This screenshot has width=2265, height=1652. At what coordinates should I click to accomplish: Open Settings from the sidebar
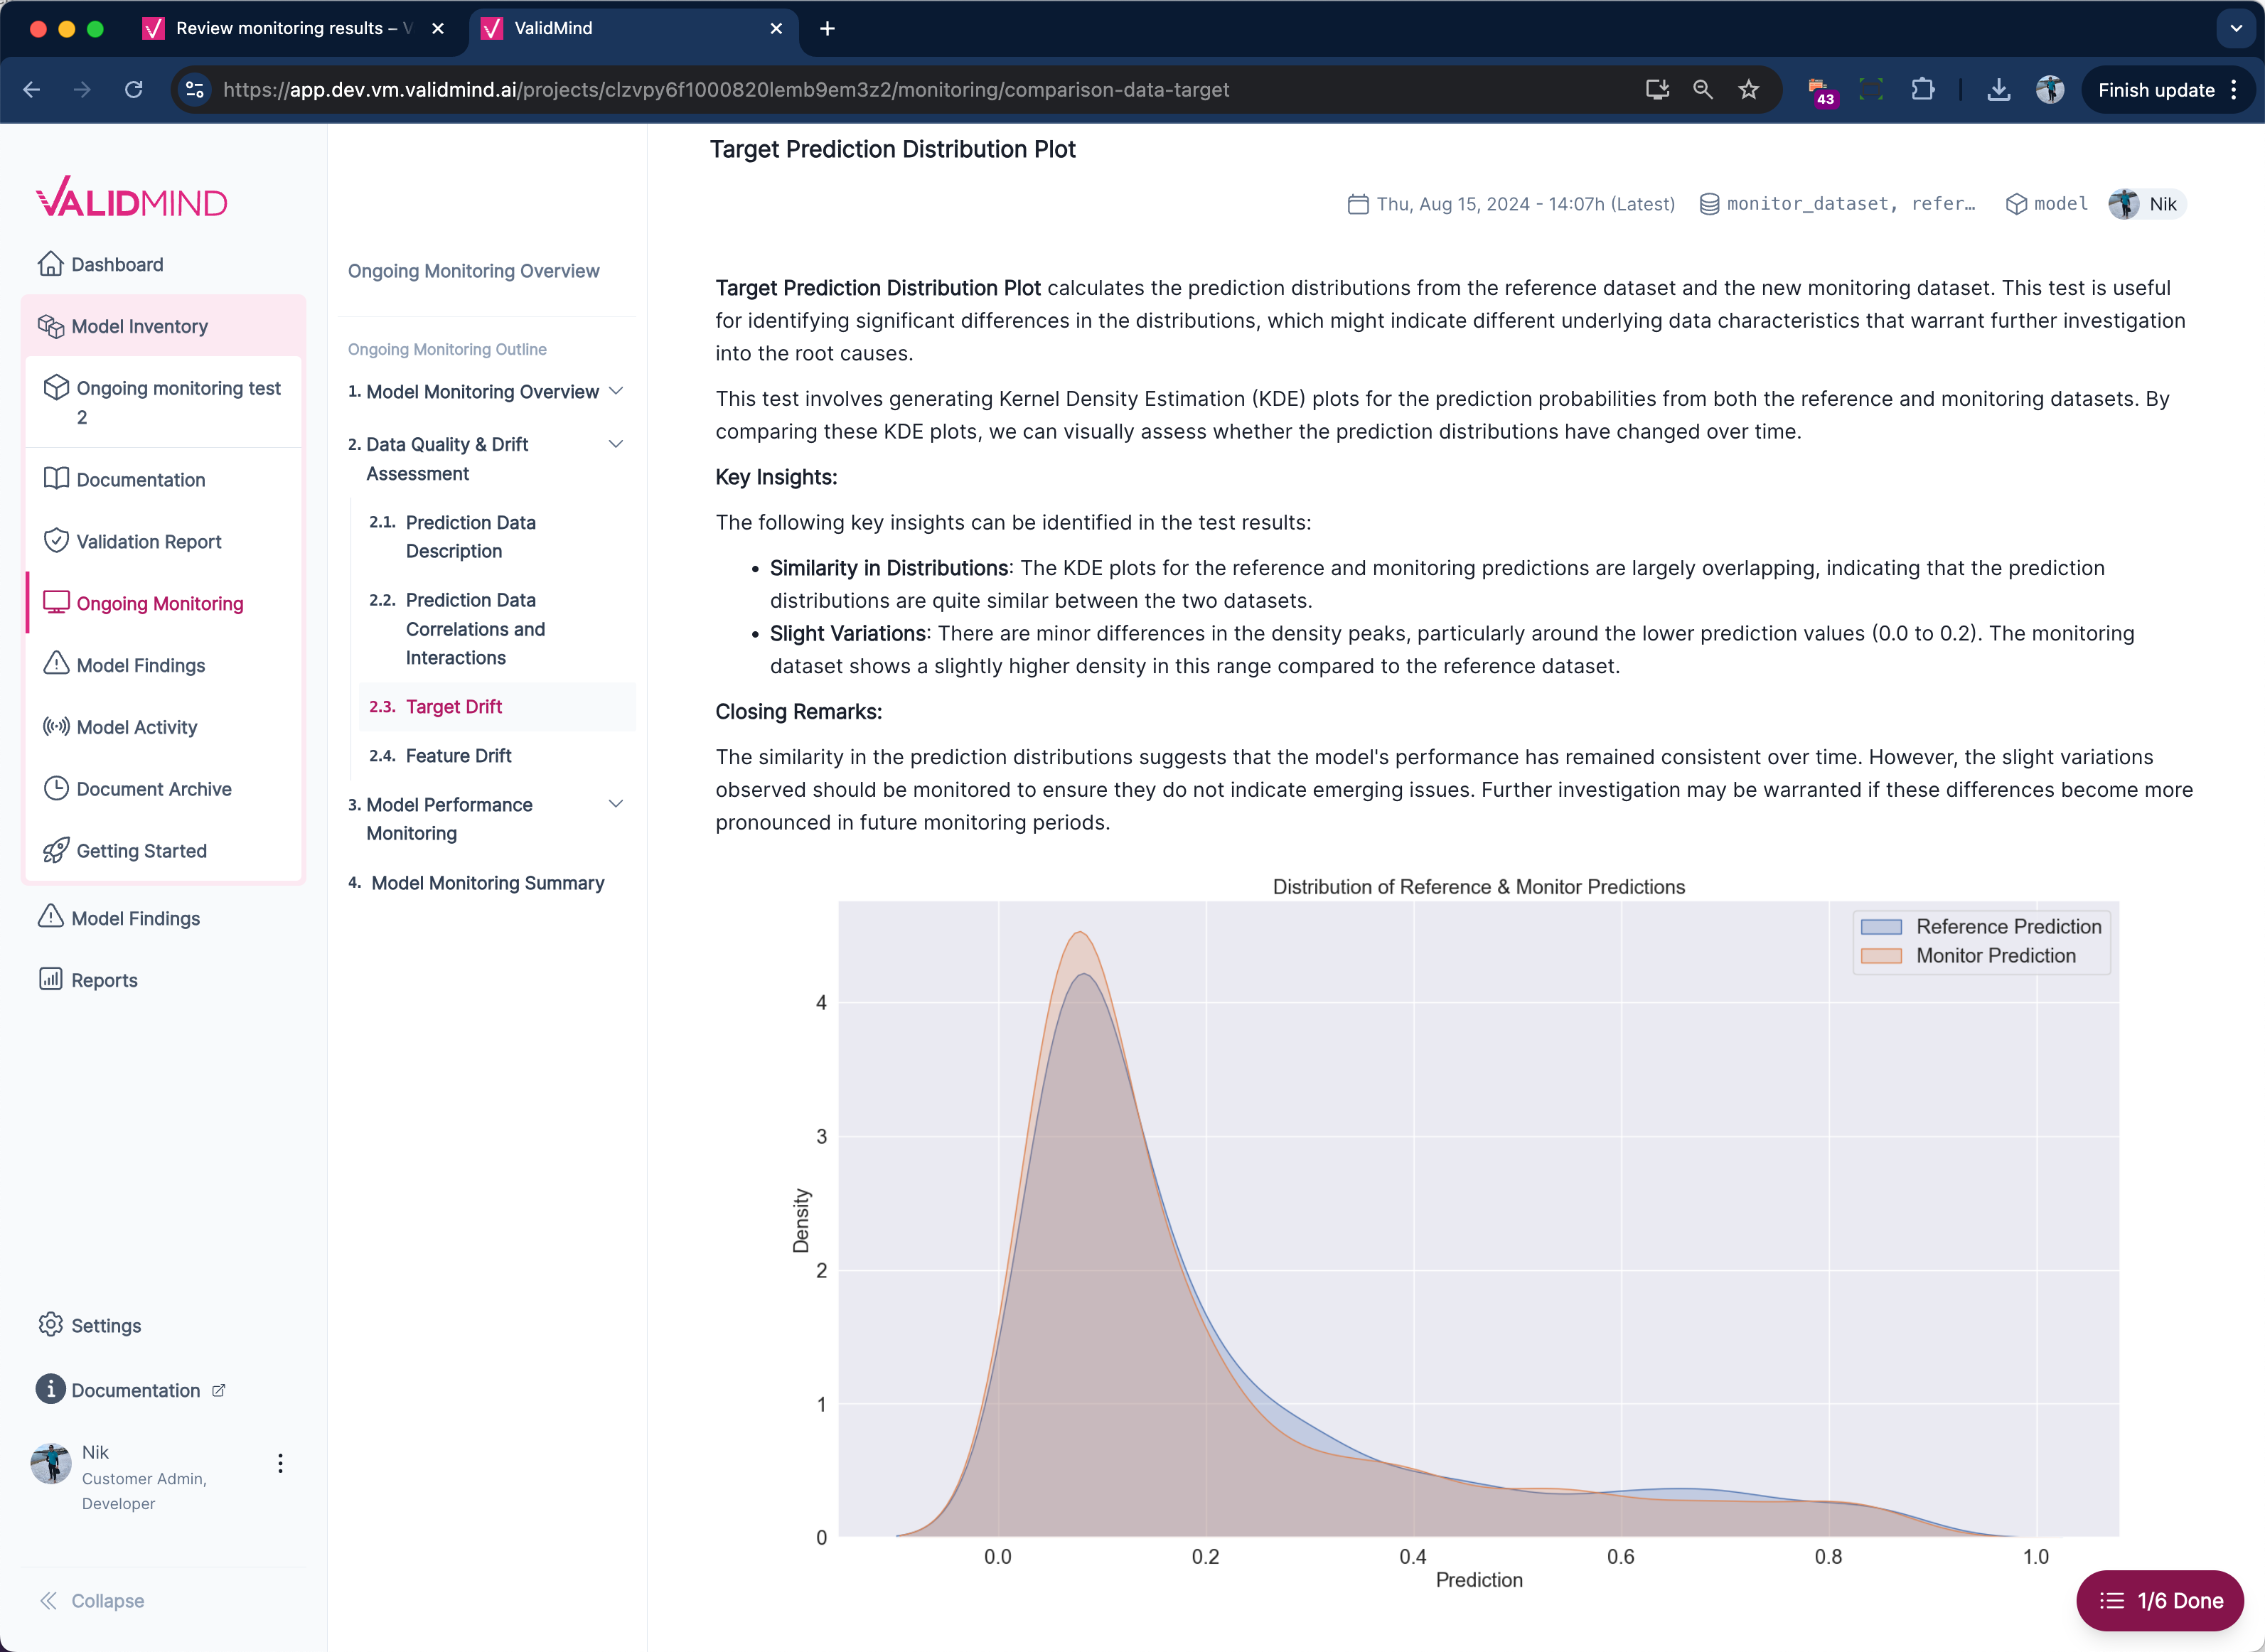click(x=106, y=1325)
